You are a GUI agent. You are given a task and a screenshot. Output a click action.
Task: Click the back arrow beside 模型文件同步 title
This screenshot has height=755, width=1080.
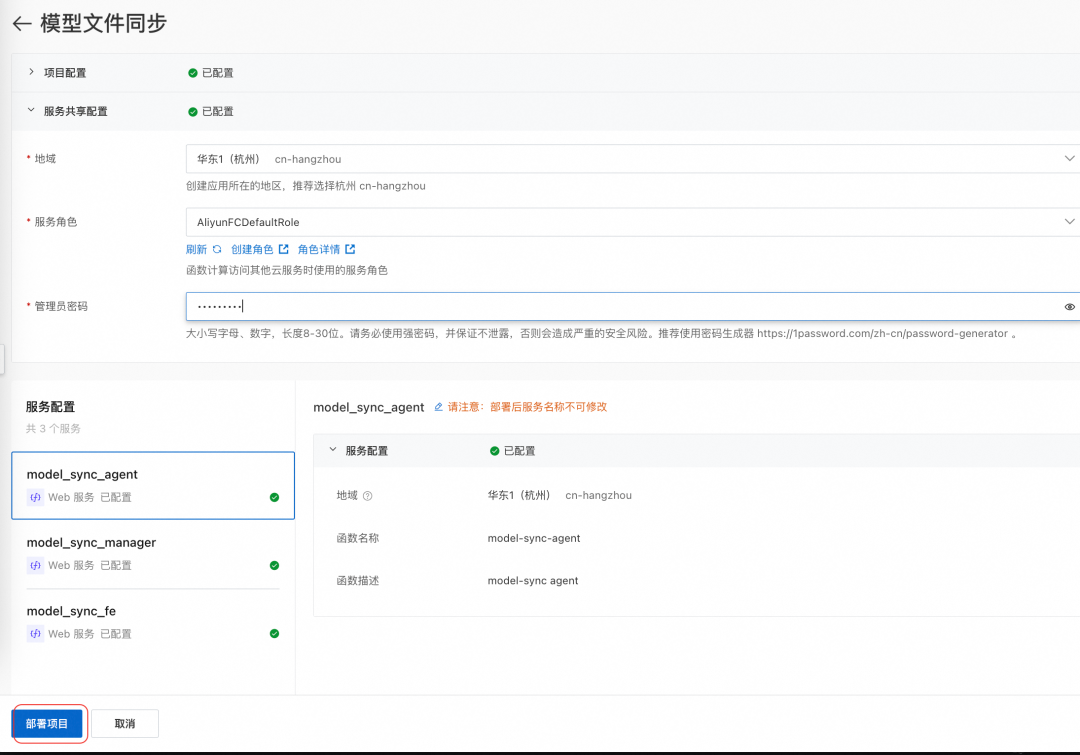click(21, 22)
